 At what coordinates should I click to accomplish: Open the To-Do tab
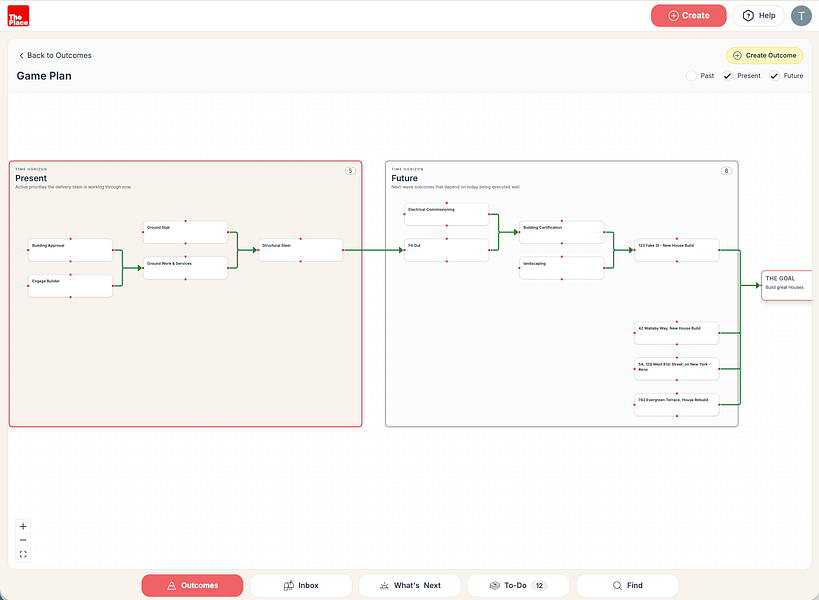(519, 585)
